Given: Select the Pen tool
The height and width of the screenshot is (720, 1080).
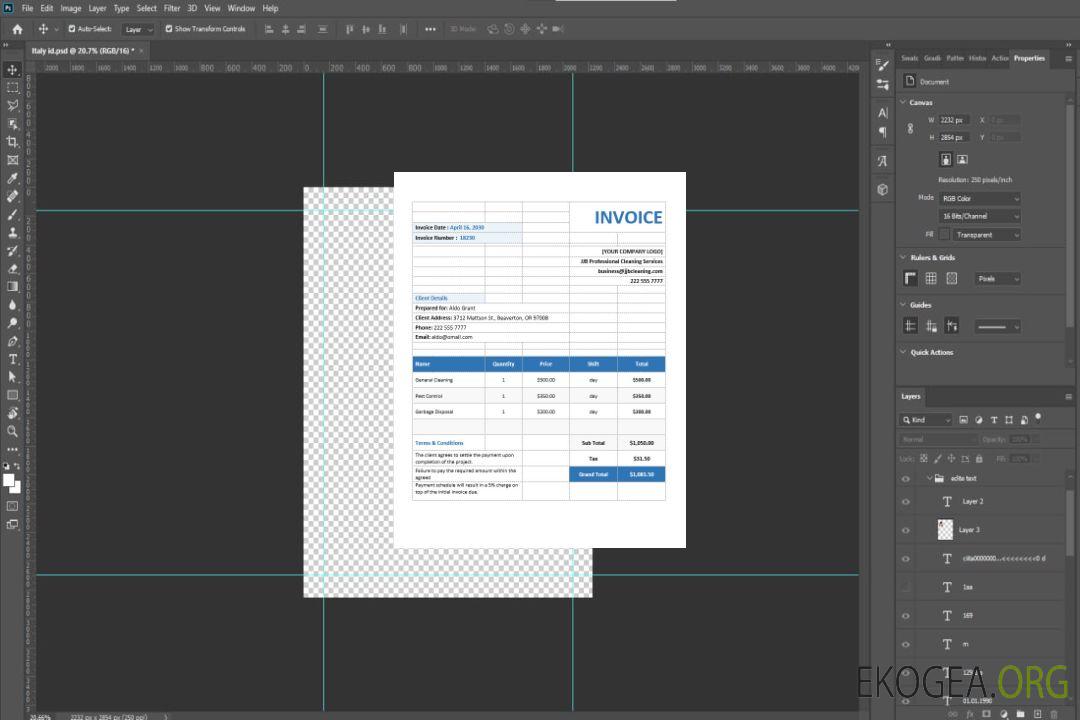Looking at the screenshot, I should [x=12, y=340].
